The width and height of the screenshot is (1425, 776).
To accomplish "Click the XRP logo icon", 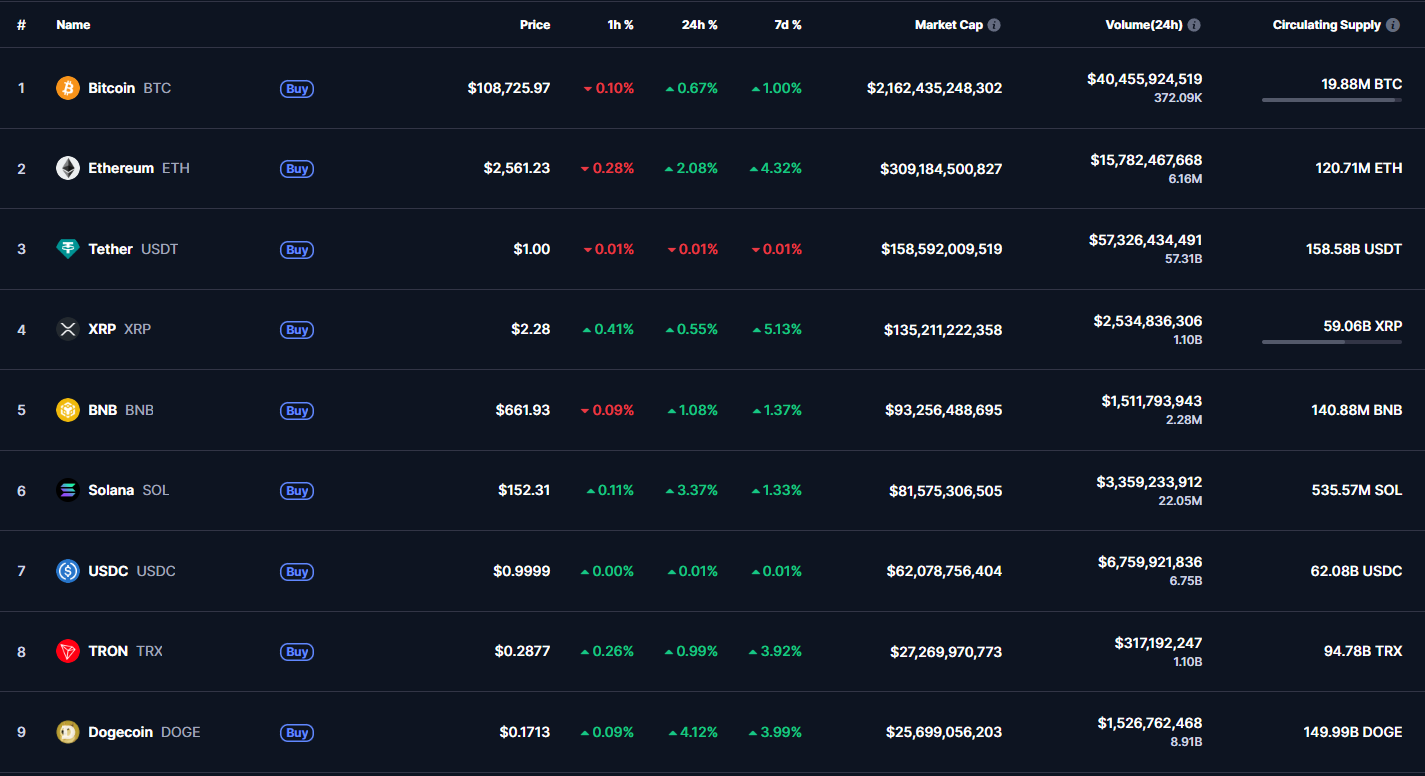I will [x=67, y=329].
